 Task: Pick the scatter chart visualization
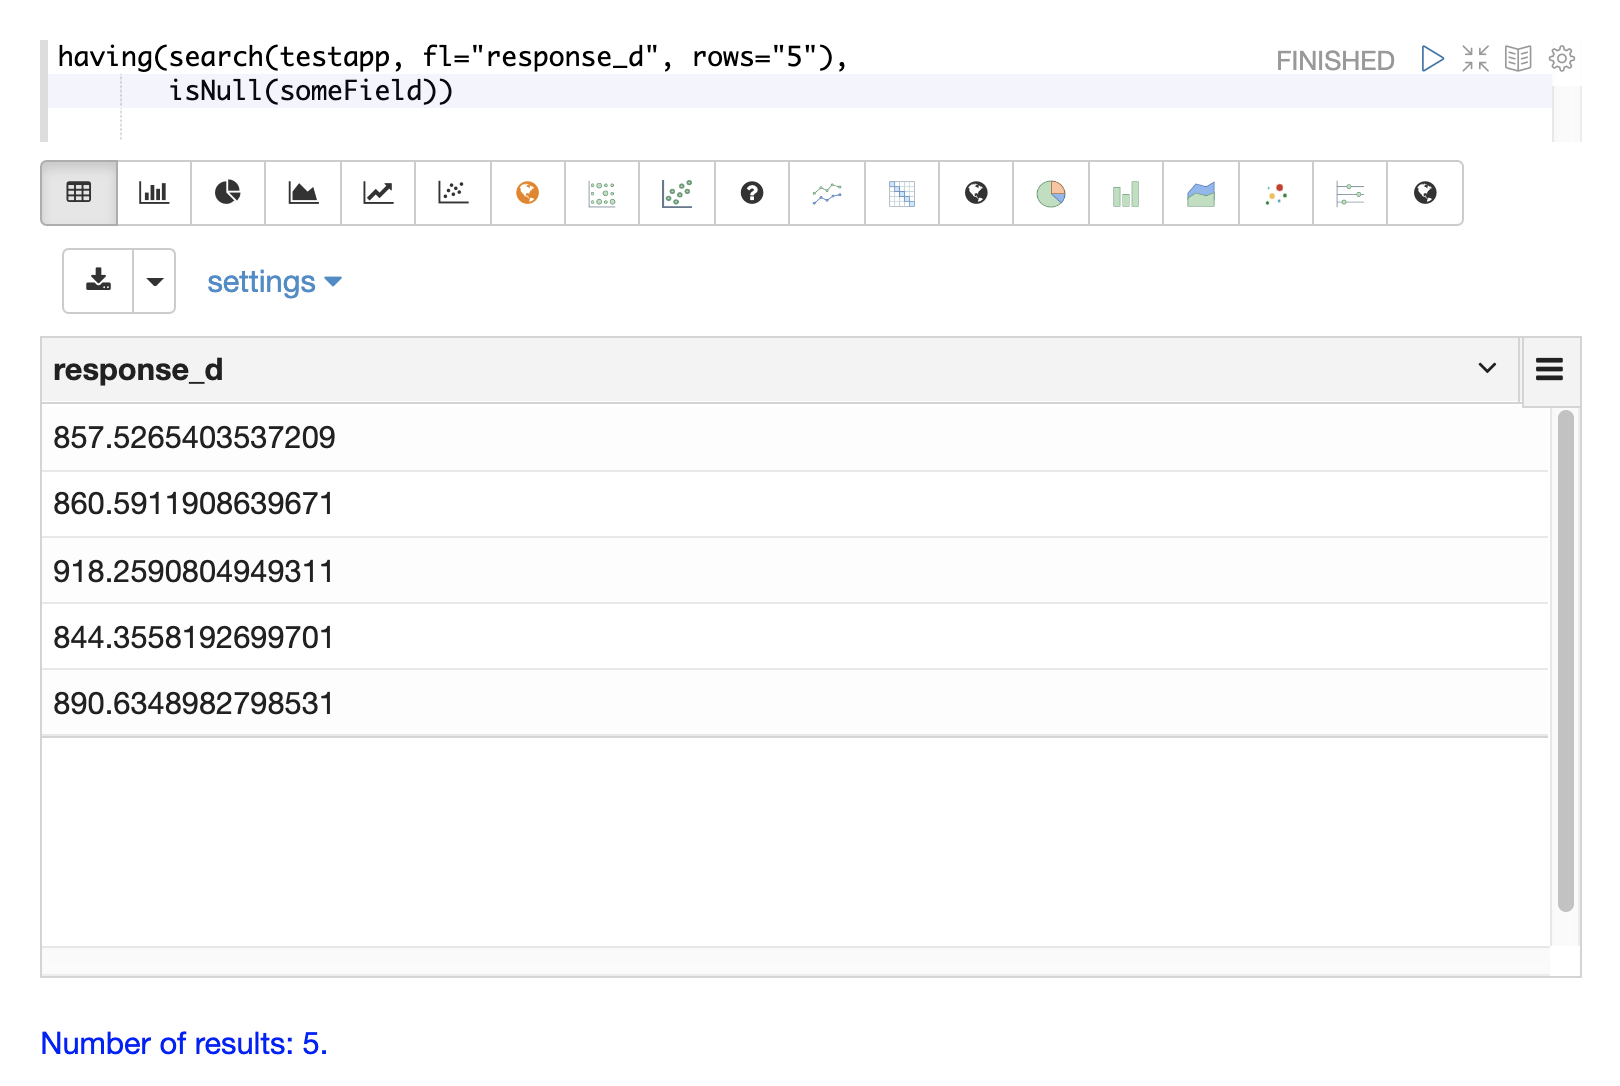coord(453,193)
